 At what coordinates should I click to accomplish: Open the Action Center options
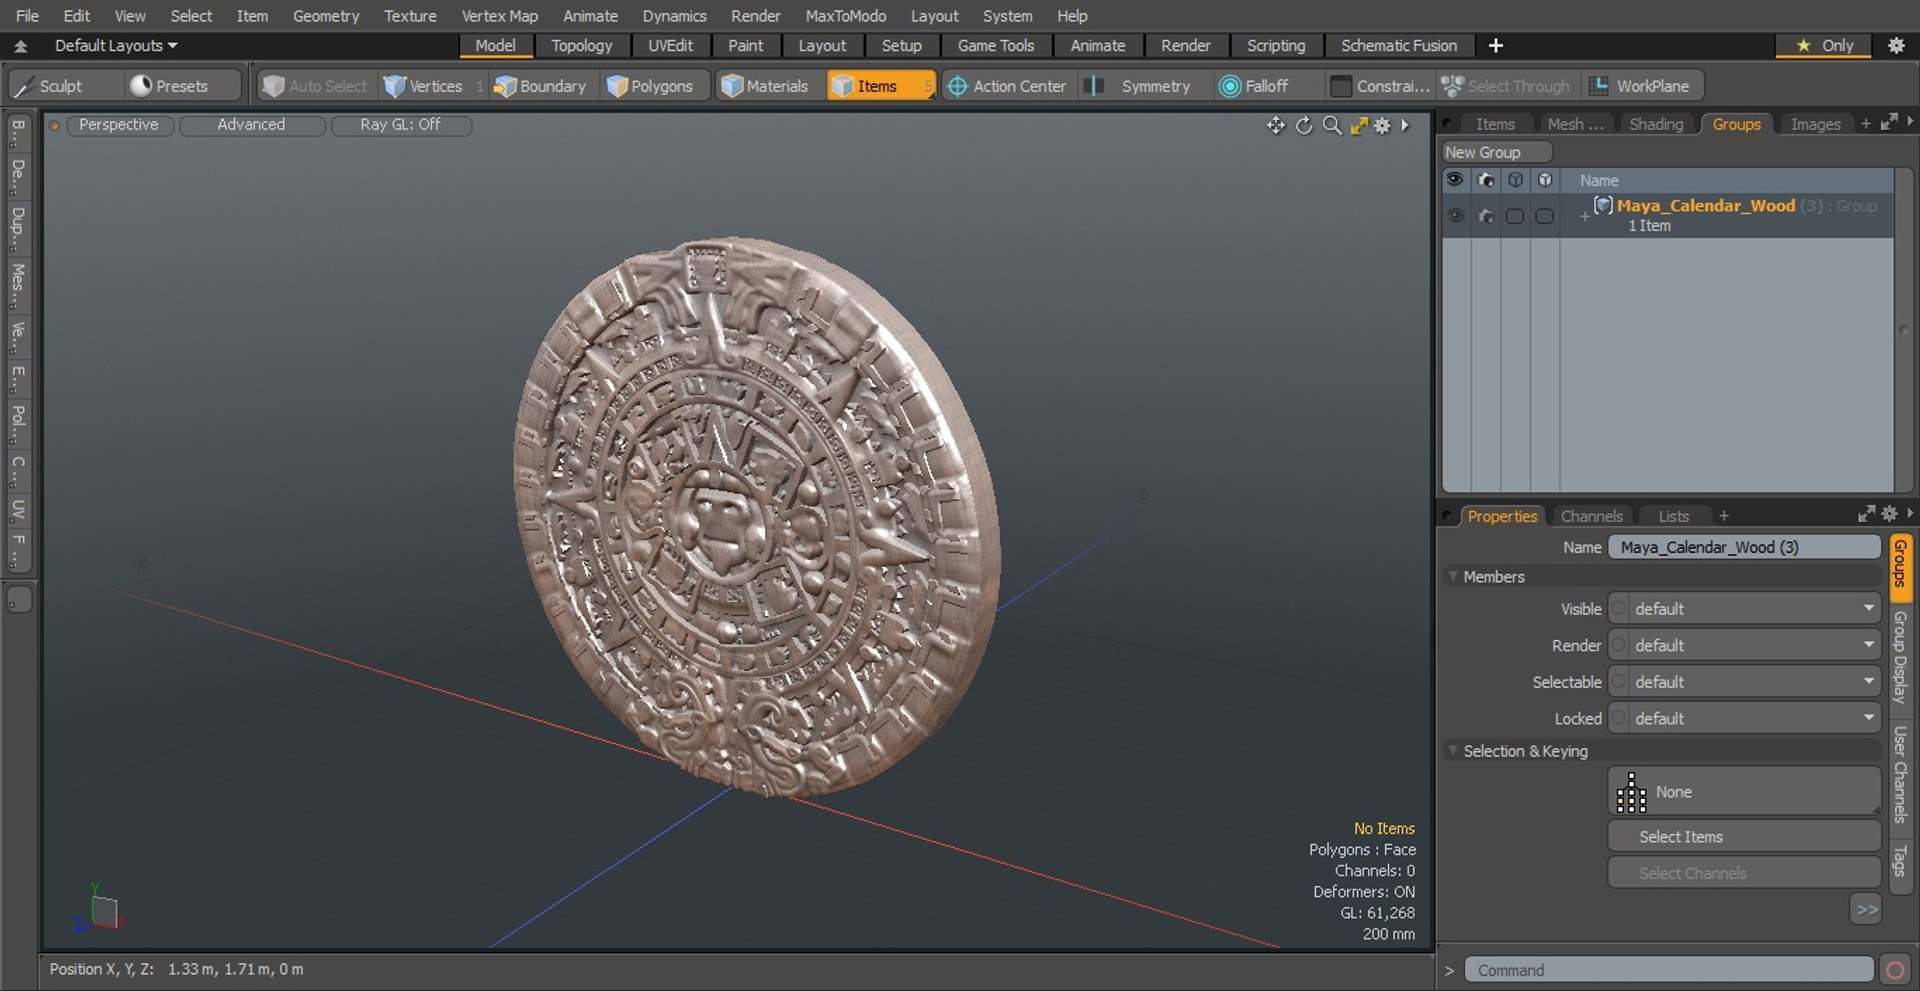1007,86
